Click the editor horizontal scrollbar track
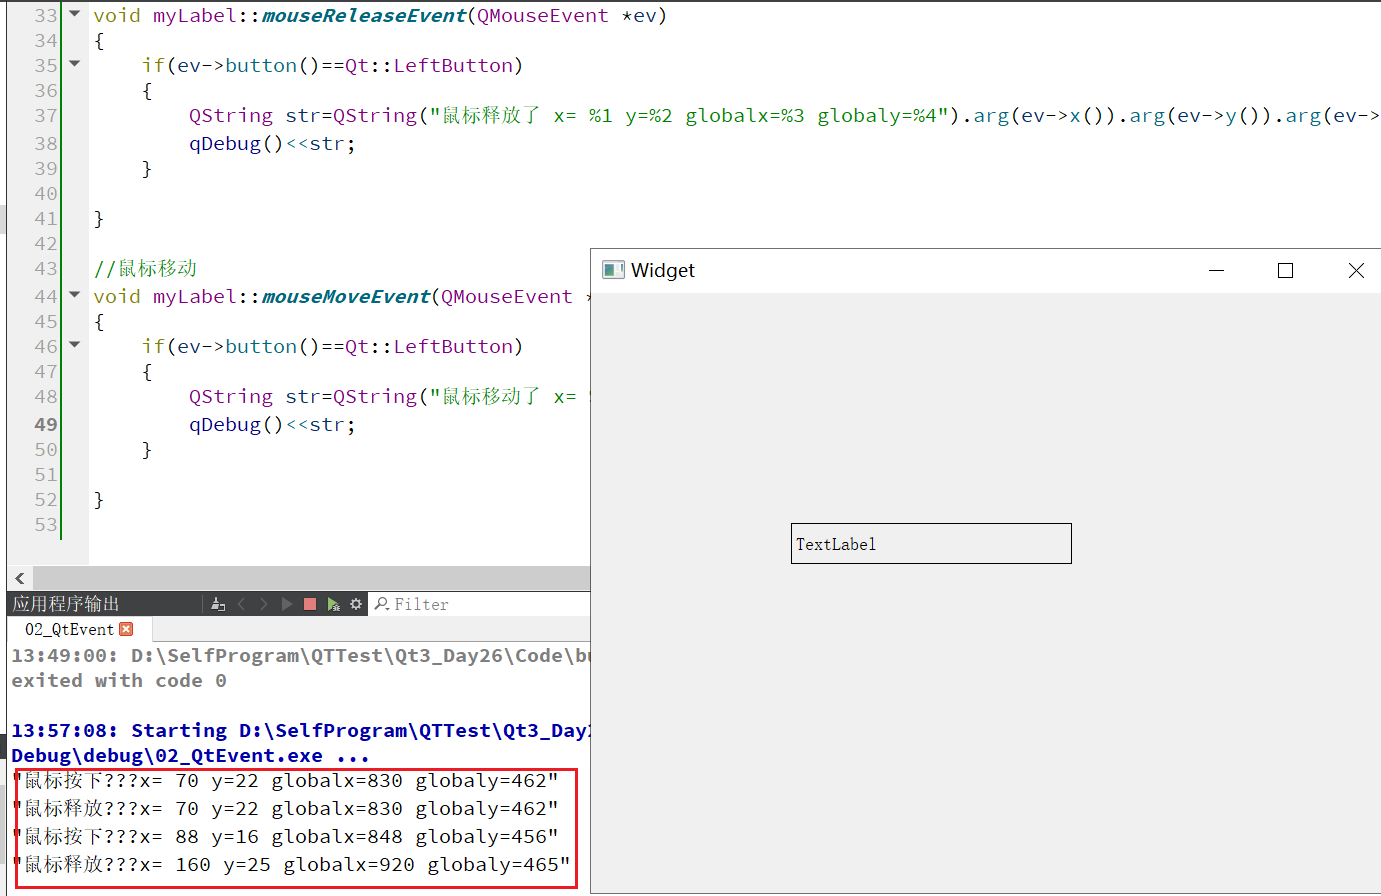 point(311,578)
